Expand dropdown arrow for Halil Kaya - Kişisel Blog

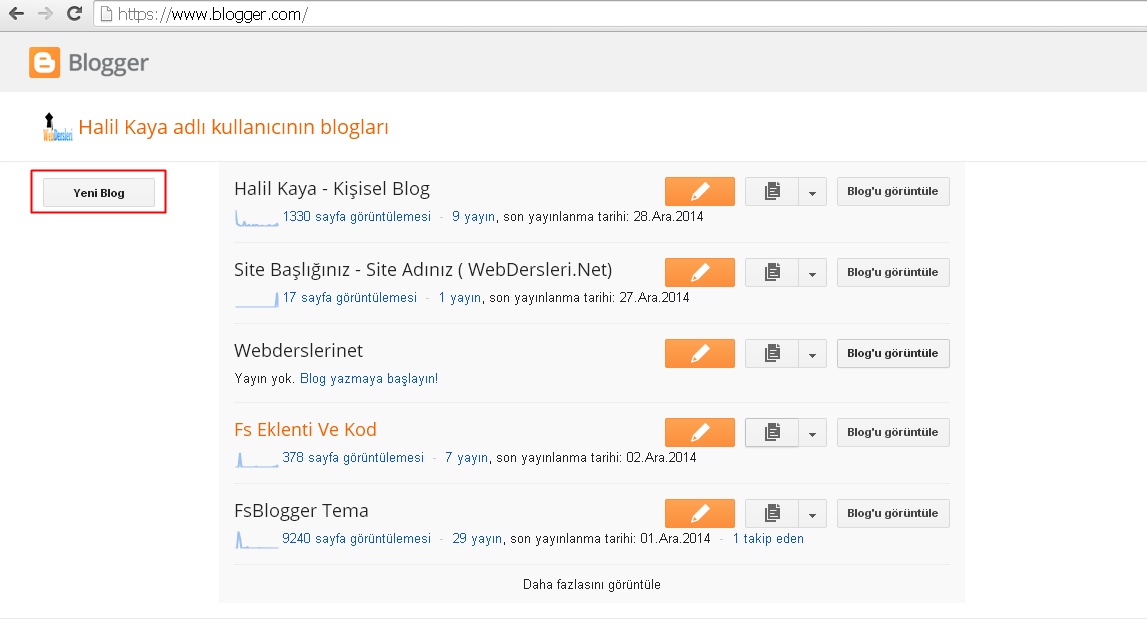pyautogui.click(x=813, y=192)
